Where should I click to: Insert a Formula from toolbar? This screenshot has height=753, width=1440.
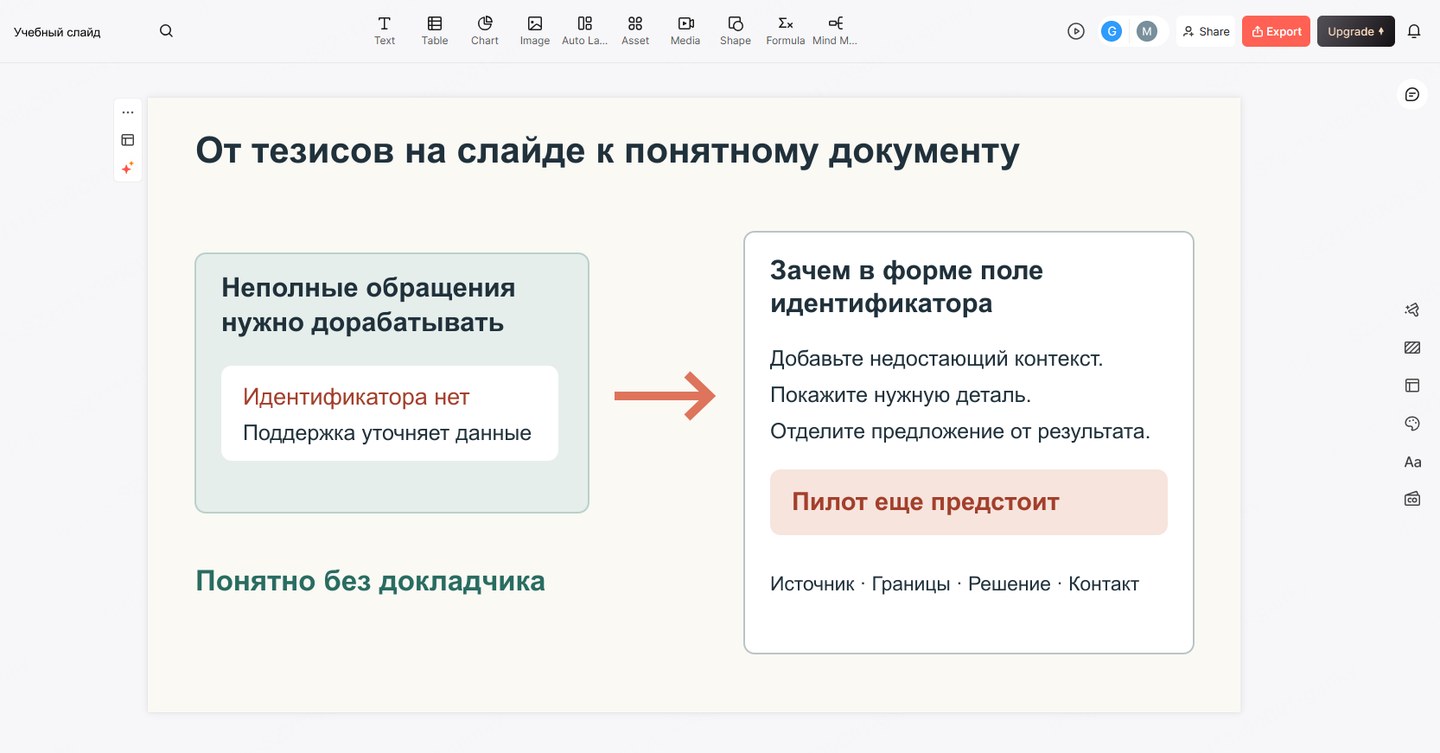coord(785,31)
